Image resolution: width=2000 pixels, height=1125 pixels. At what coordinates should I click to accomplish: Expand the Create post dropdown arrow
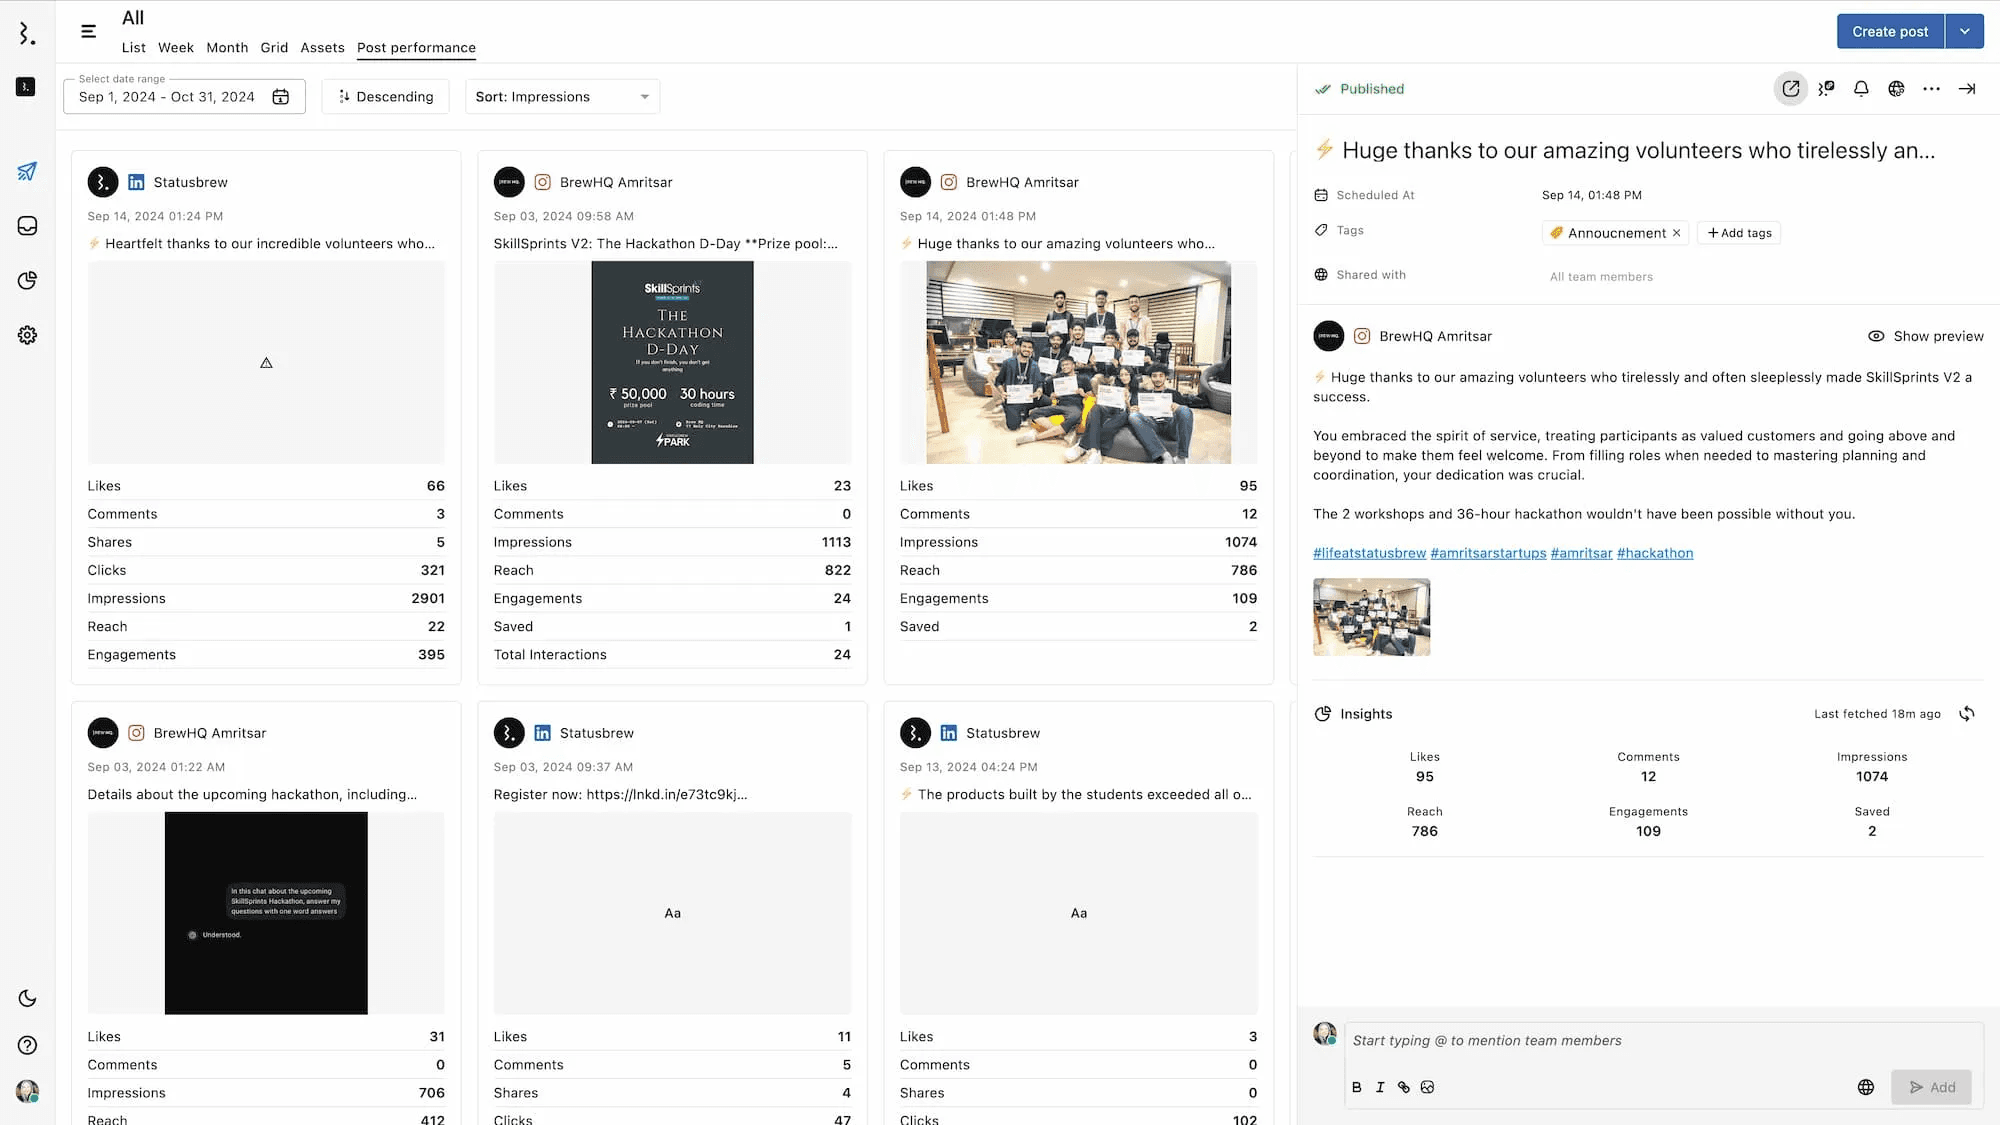(1964, 31)
